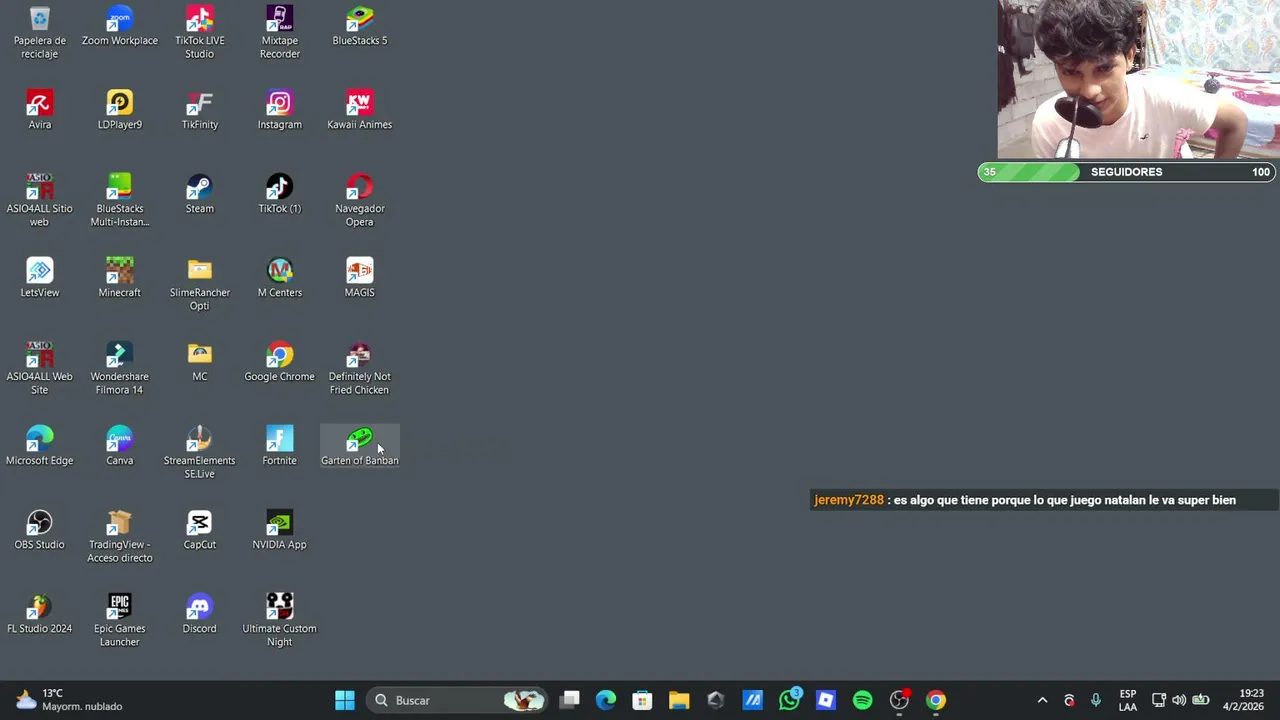Screen dimensions: 1280x720
Task: Click the Buscar taskbar search box
Action: 458,700
